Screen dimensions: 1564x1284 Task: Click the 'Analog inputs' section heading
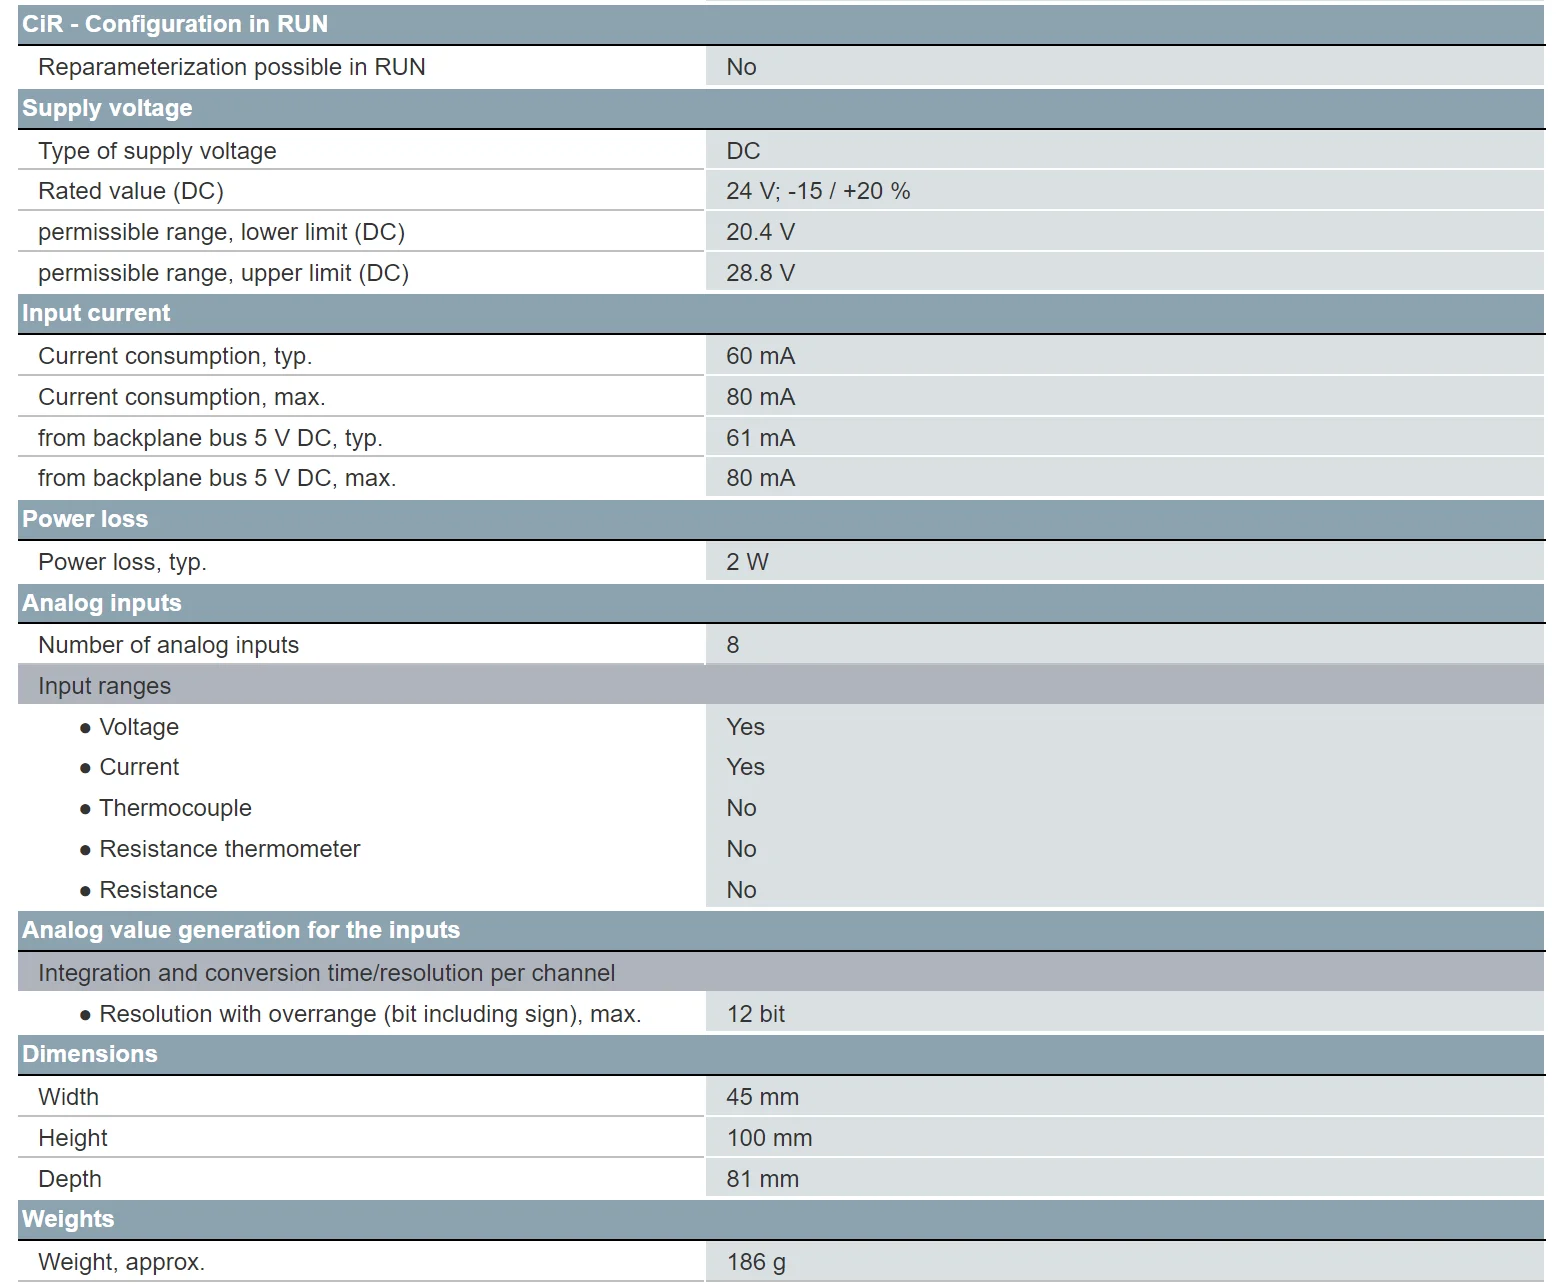102,603
